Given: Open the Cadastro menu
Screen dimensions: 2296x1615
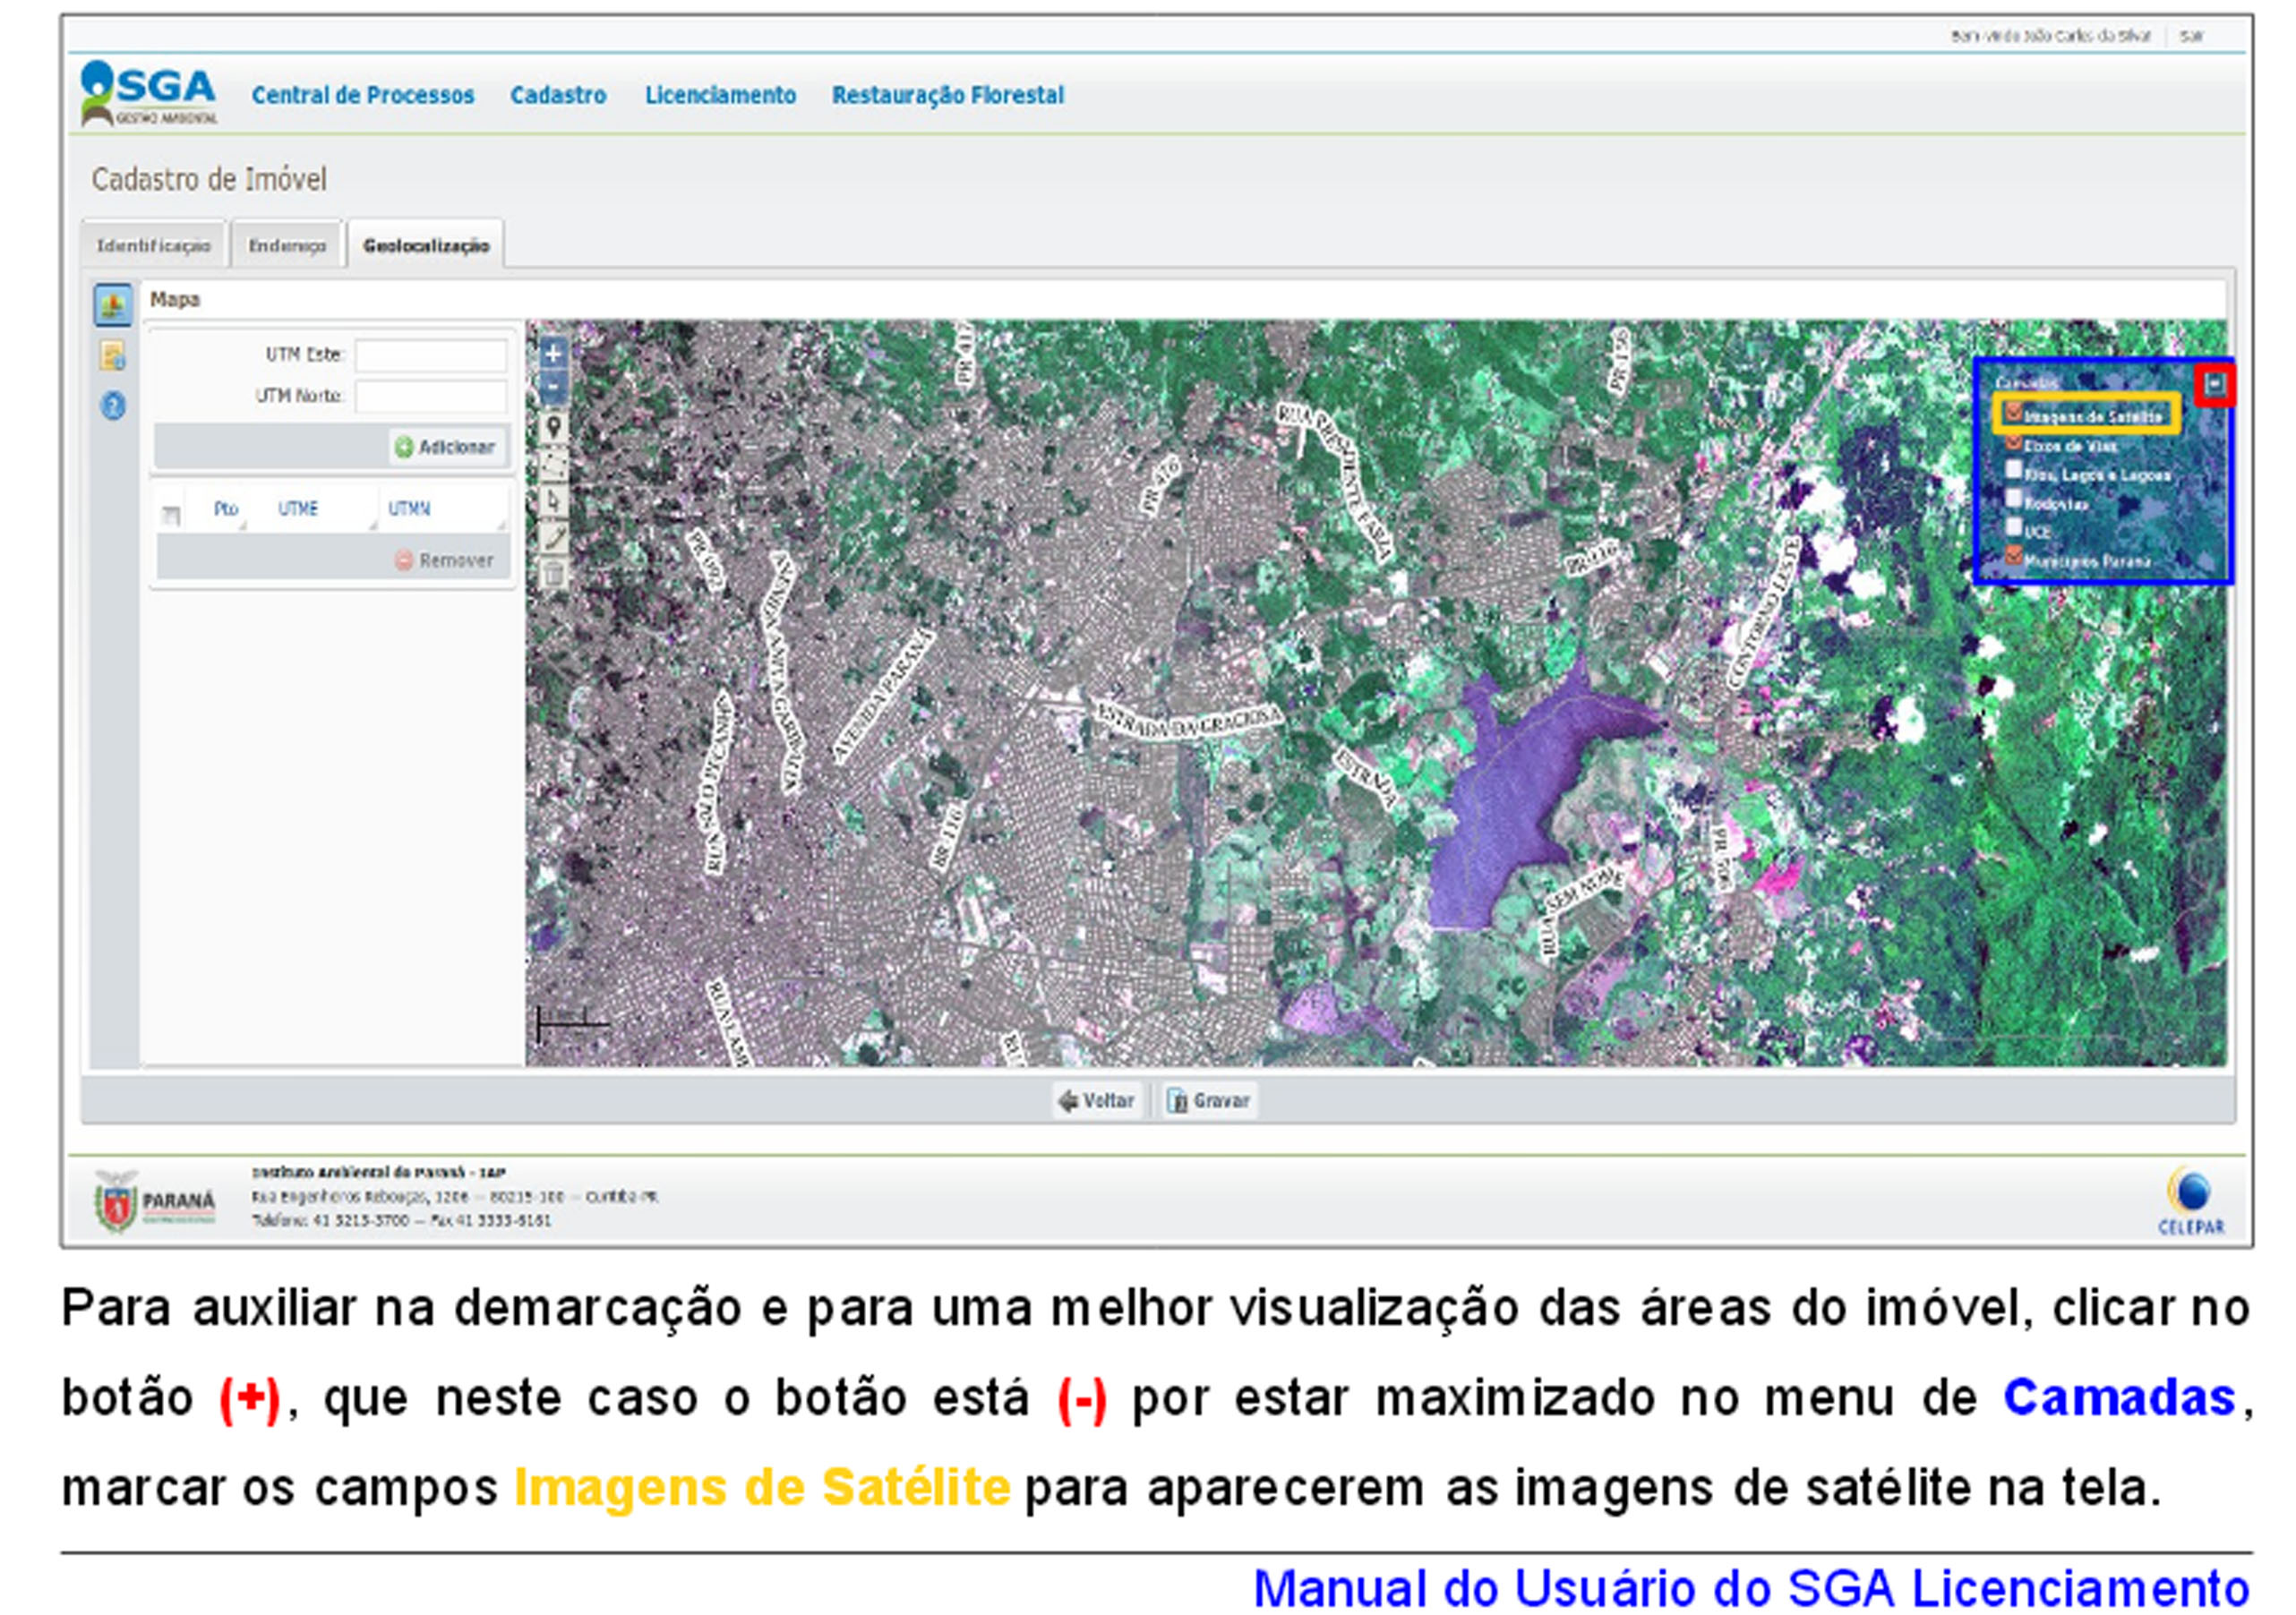Looking at the screenshot, I should click(x=558, y=95).
